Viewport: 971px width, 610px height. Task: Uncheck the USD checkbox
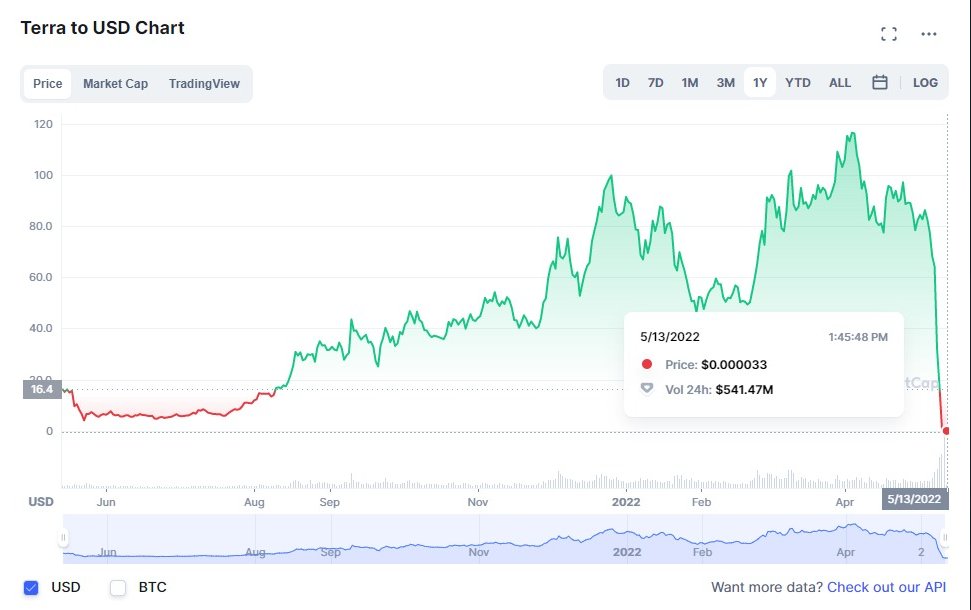[x=31, y=588]
